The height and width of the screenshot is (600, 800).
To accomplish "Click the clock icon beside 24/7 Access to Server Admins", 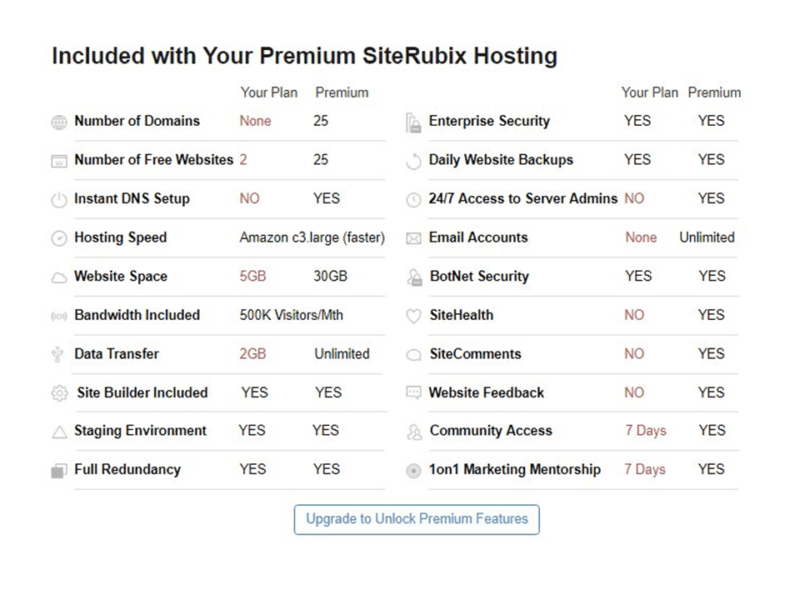I will pyautogui.click(x=413, y=199).
